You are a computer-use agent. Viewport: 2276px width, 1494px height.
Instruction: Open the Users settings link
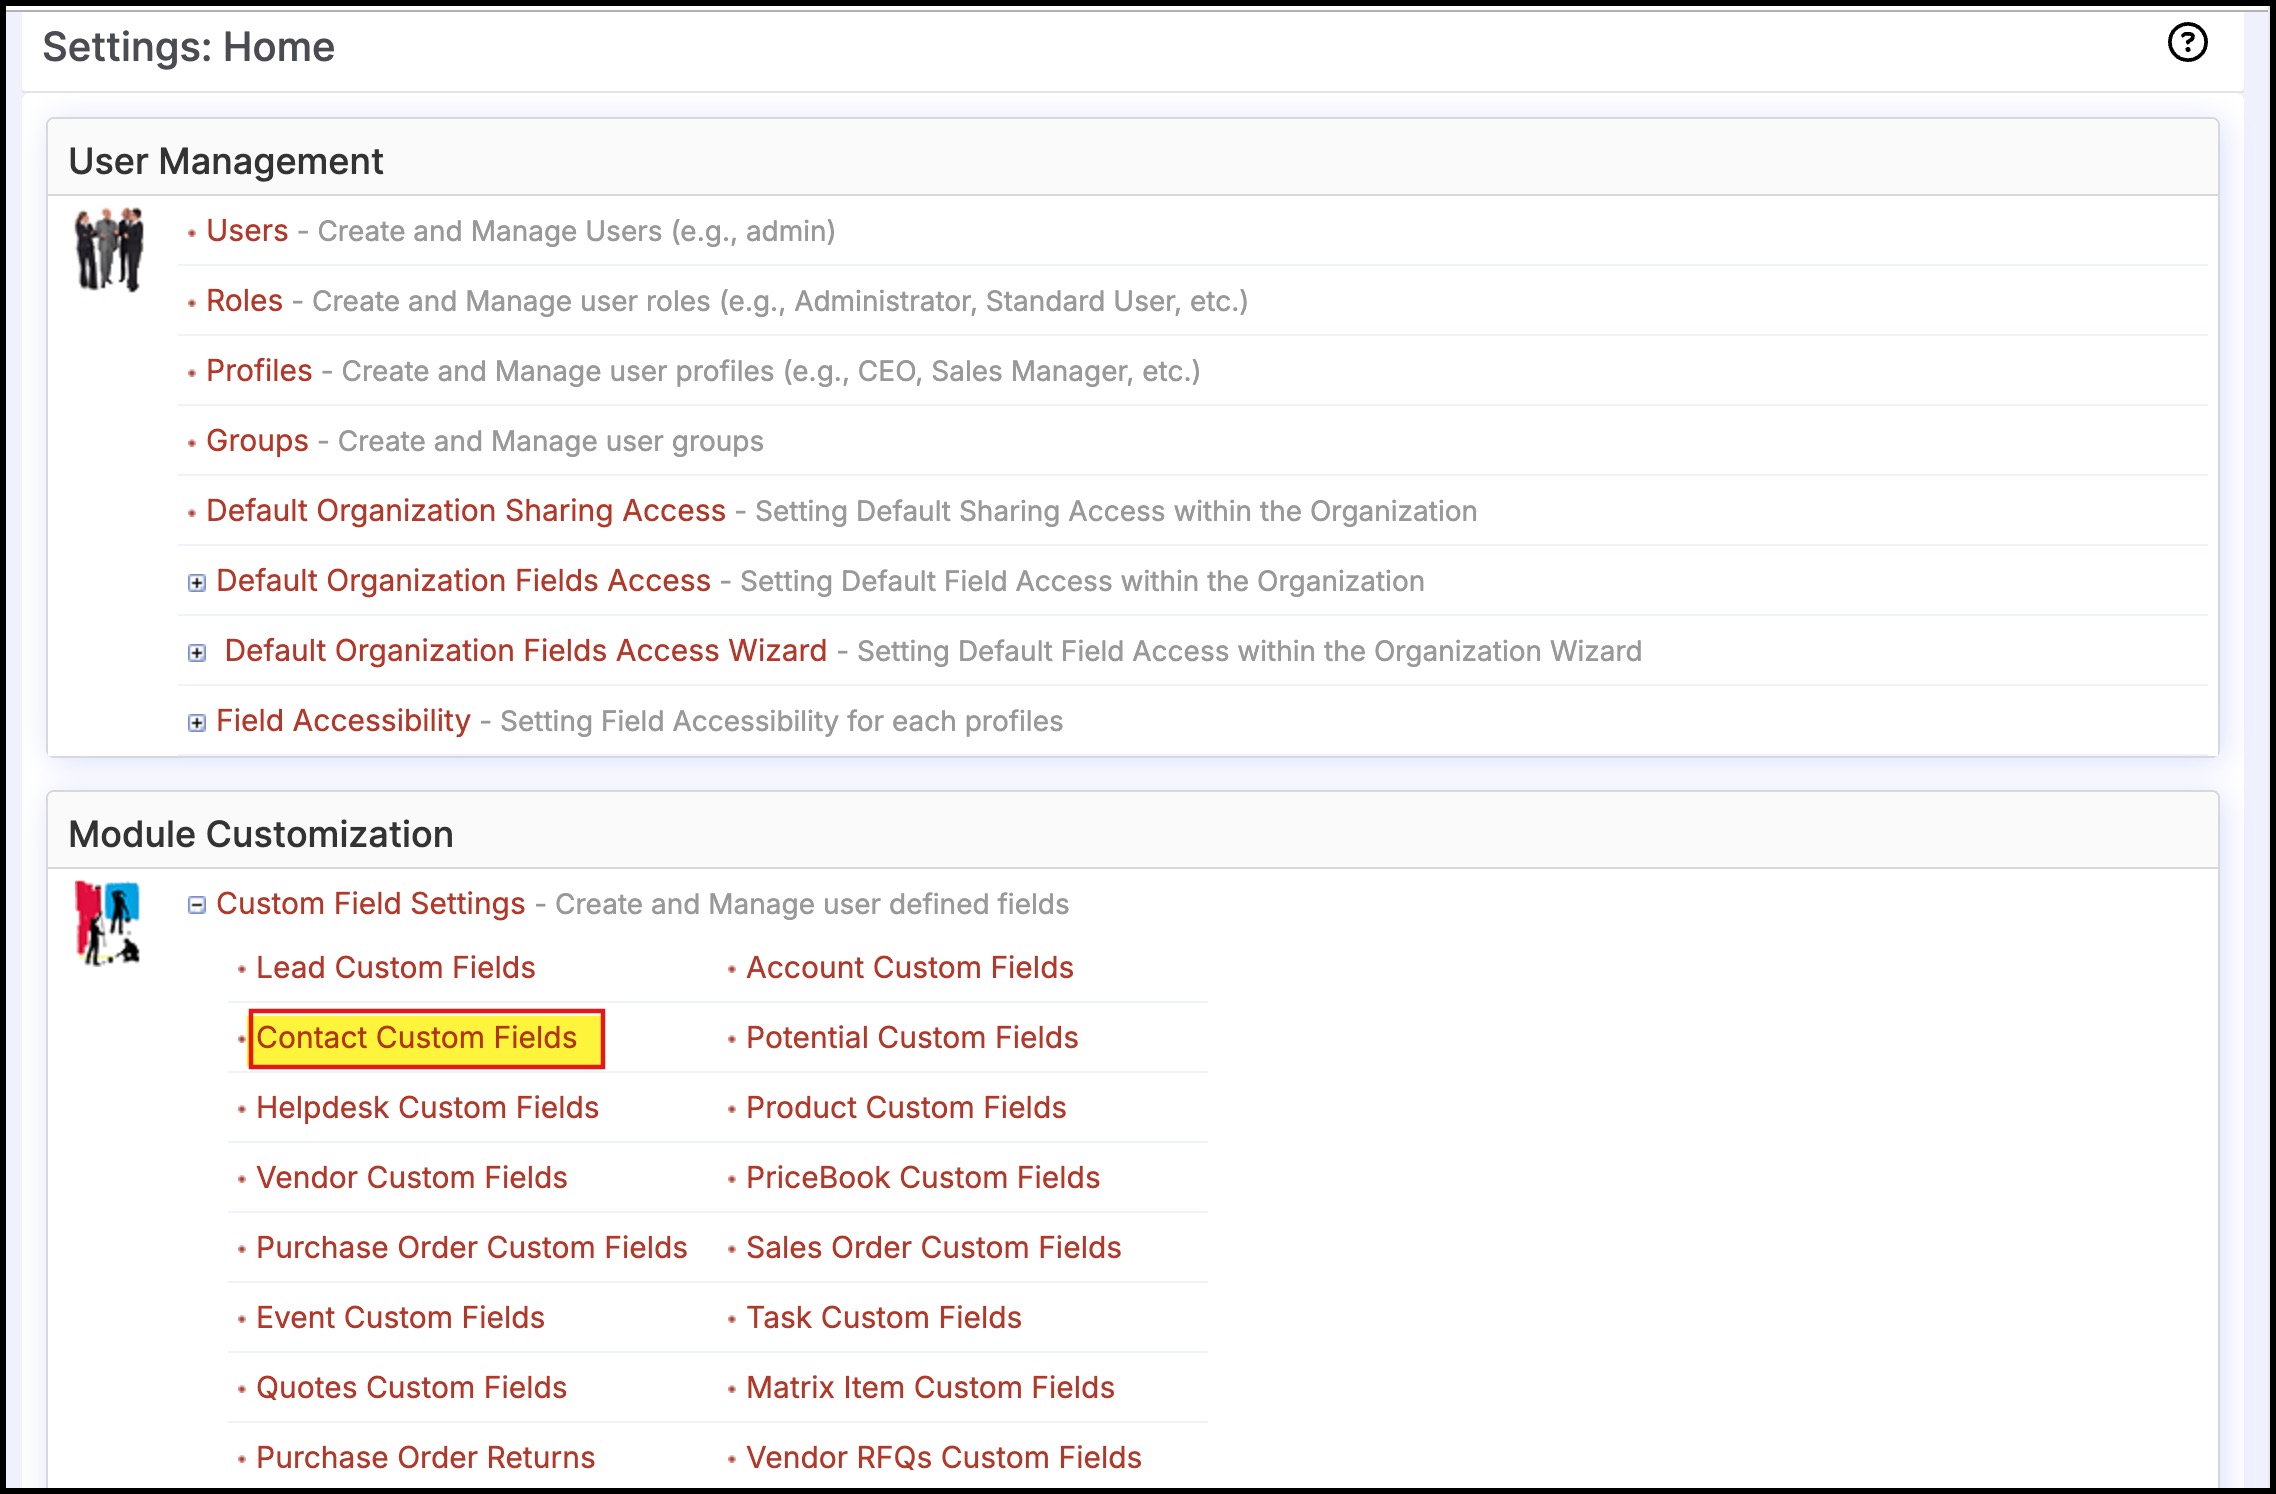point(247,231)
